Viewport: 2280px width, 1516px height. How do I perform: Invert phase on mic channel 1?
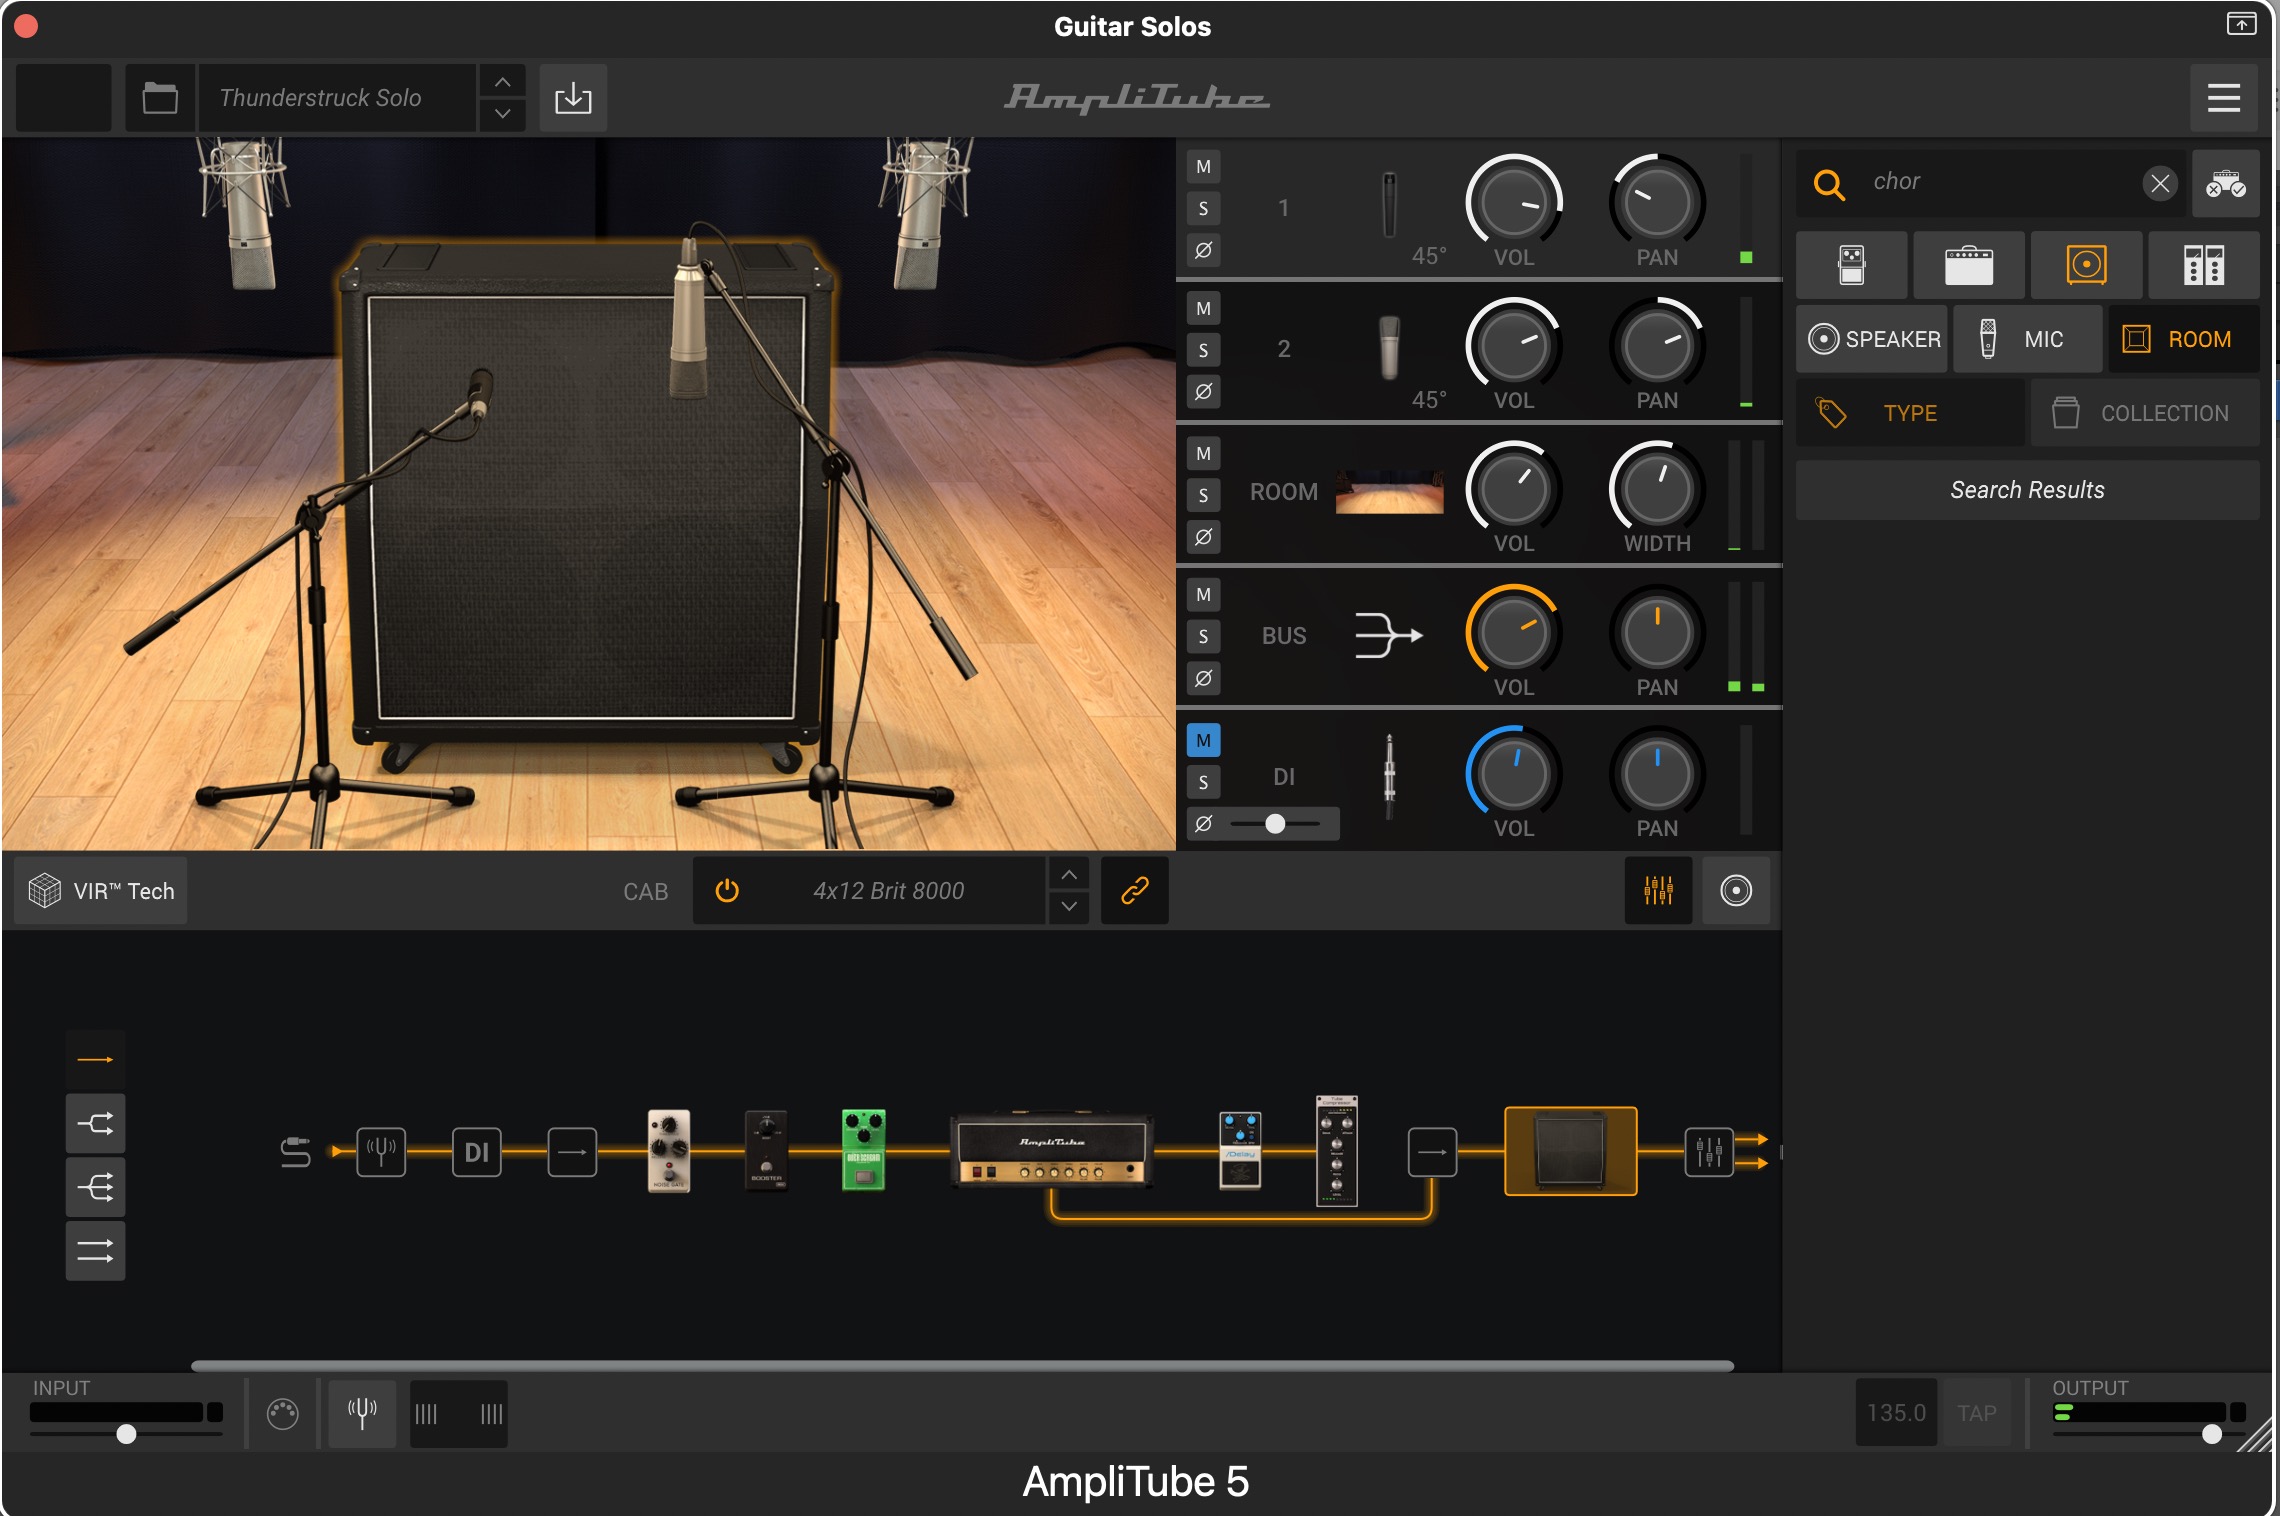point(1204,250)
